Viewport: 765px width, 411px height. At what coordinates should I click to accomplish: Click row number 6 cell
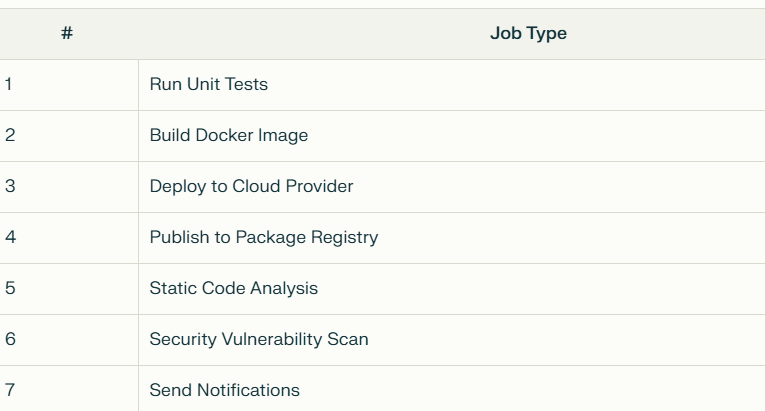point(69,340)
